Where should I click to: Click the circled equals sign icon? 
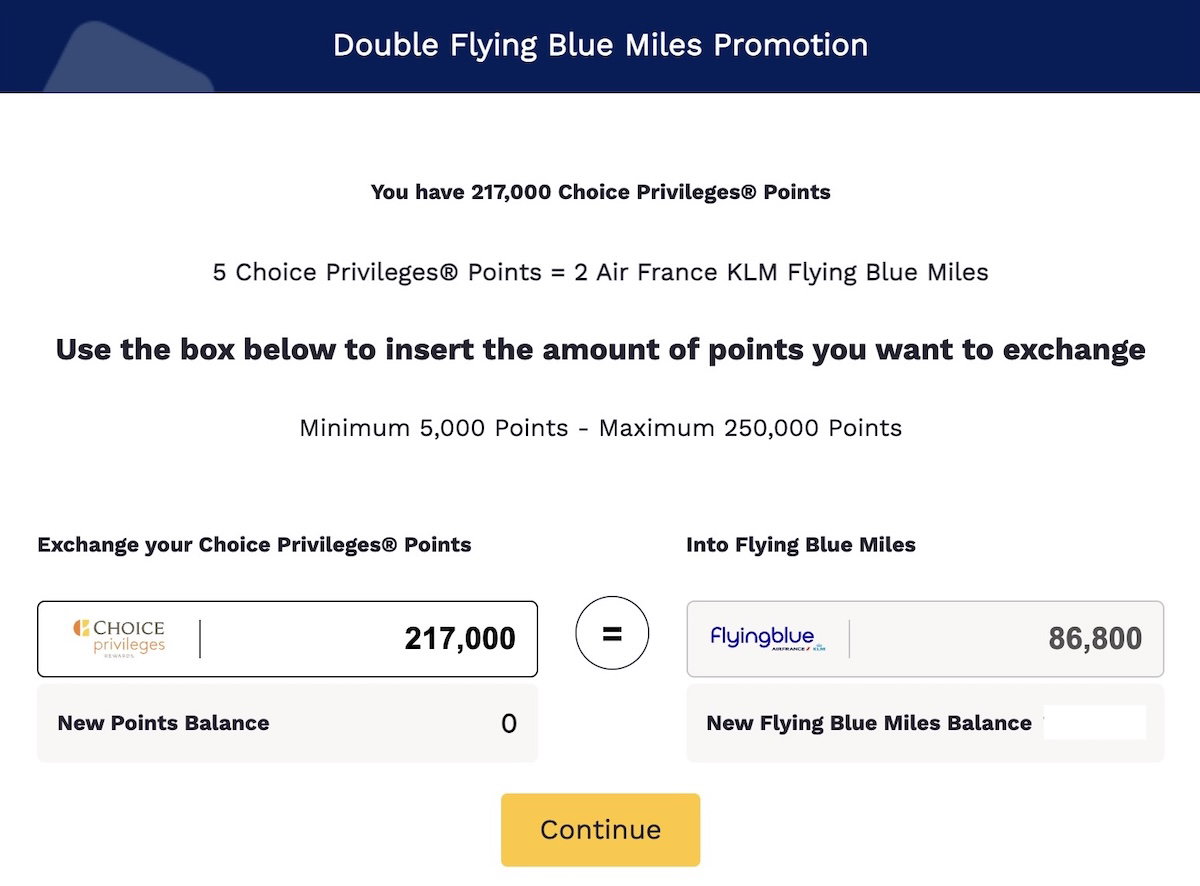612,634
